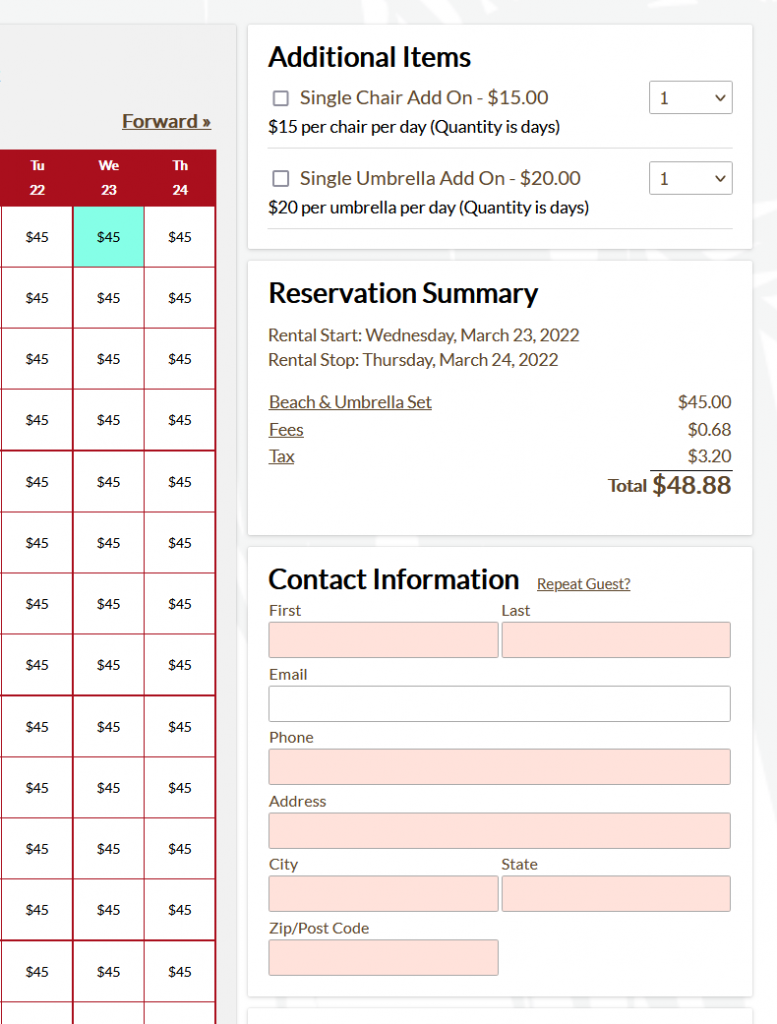Image resolution: width=777 pixels, height=1024 pixels.
Task: Click the Tu 22 column header
Action: click(37, 178)
